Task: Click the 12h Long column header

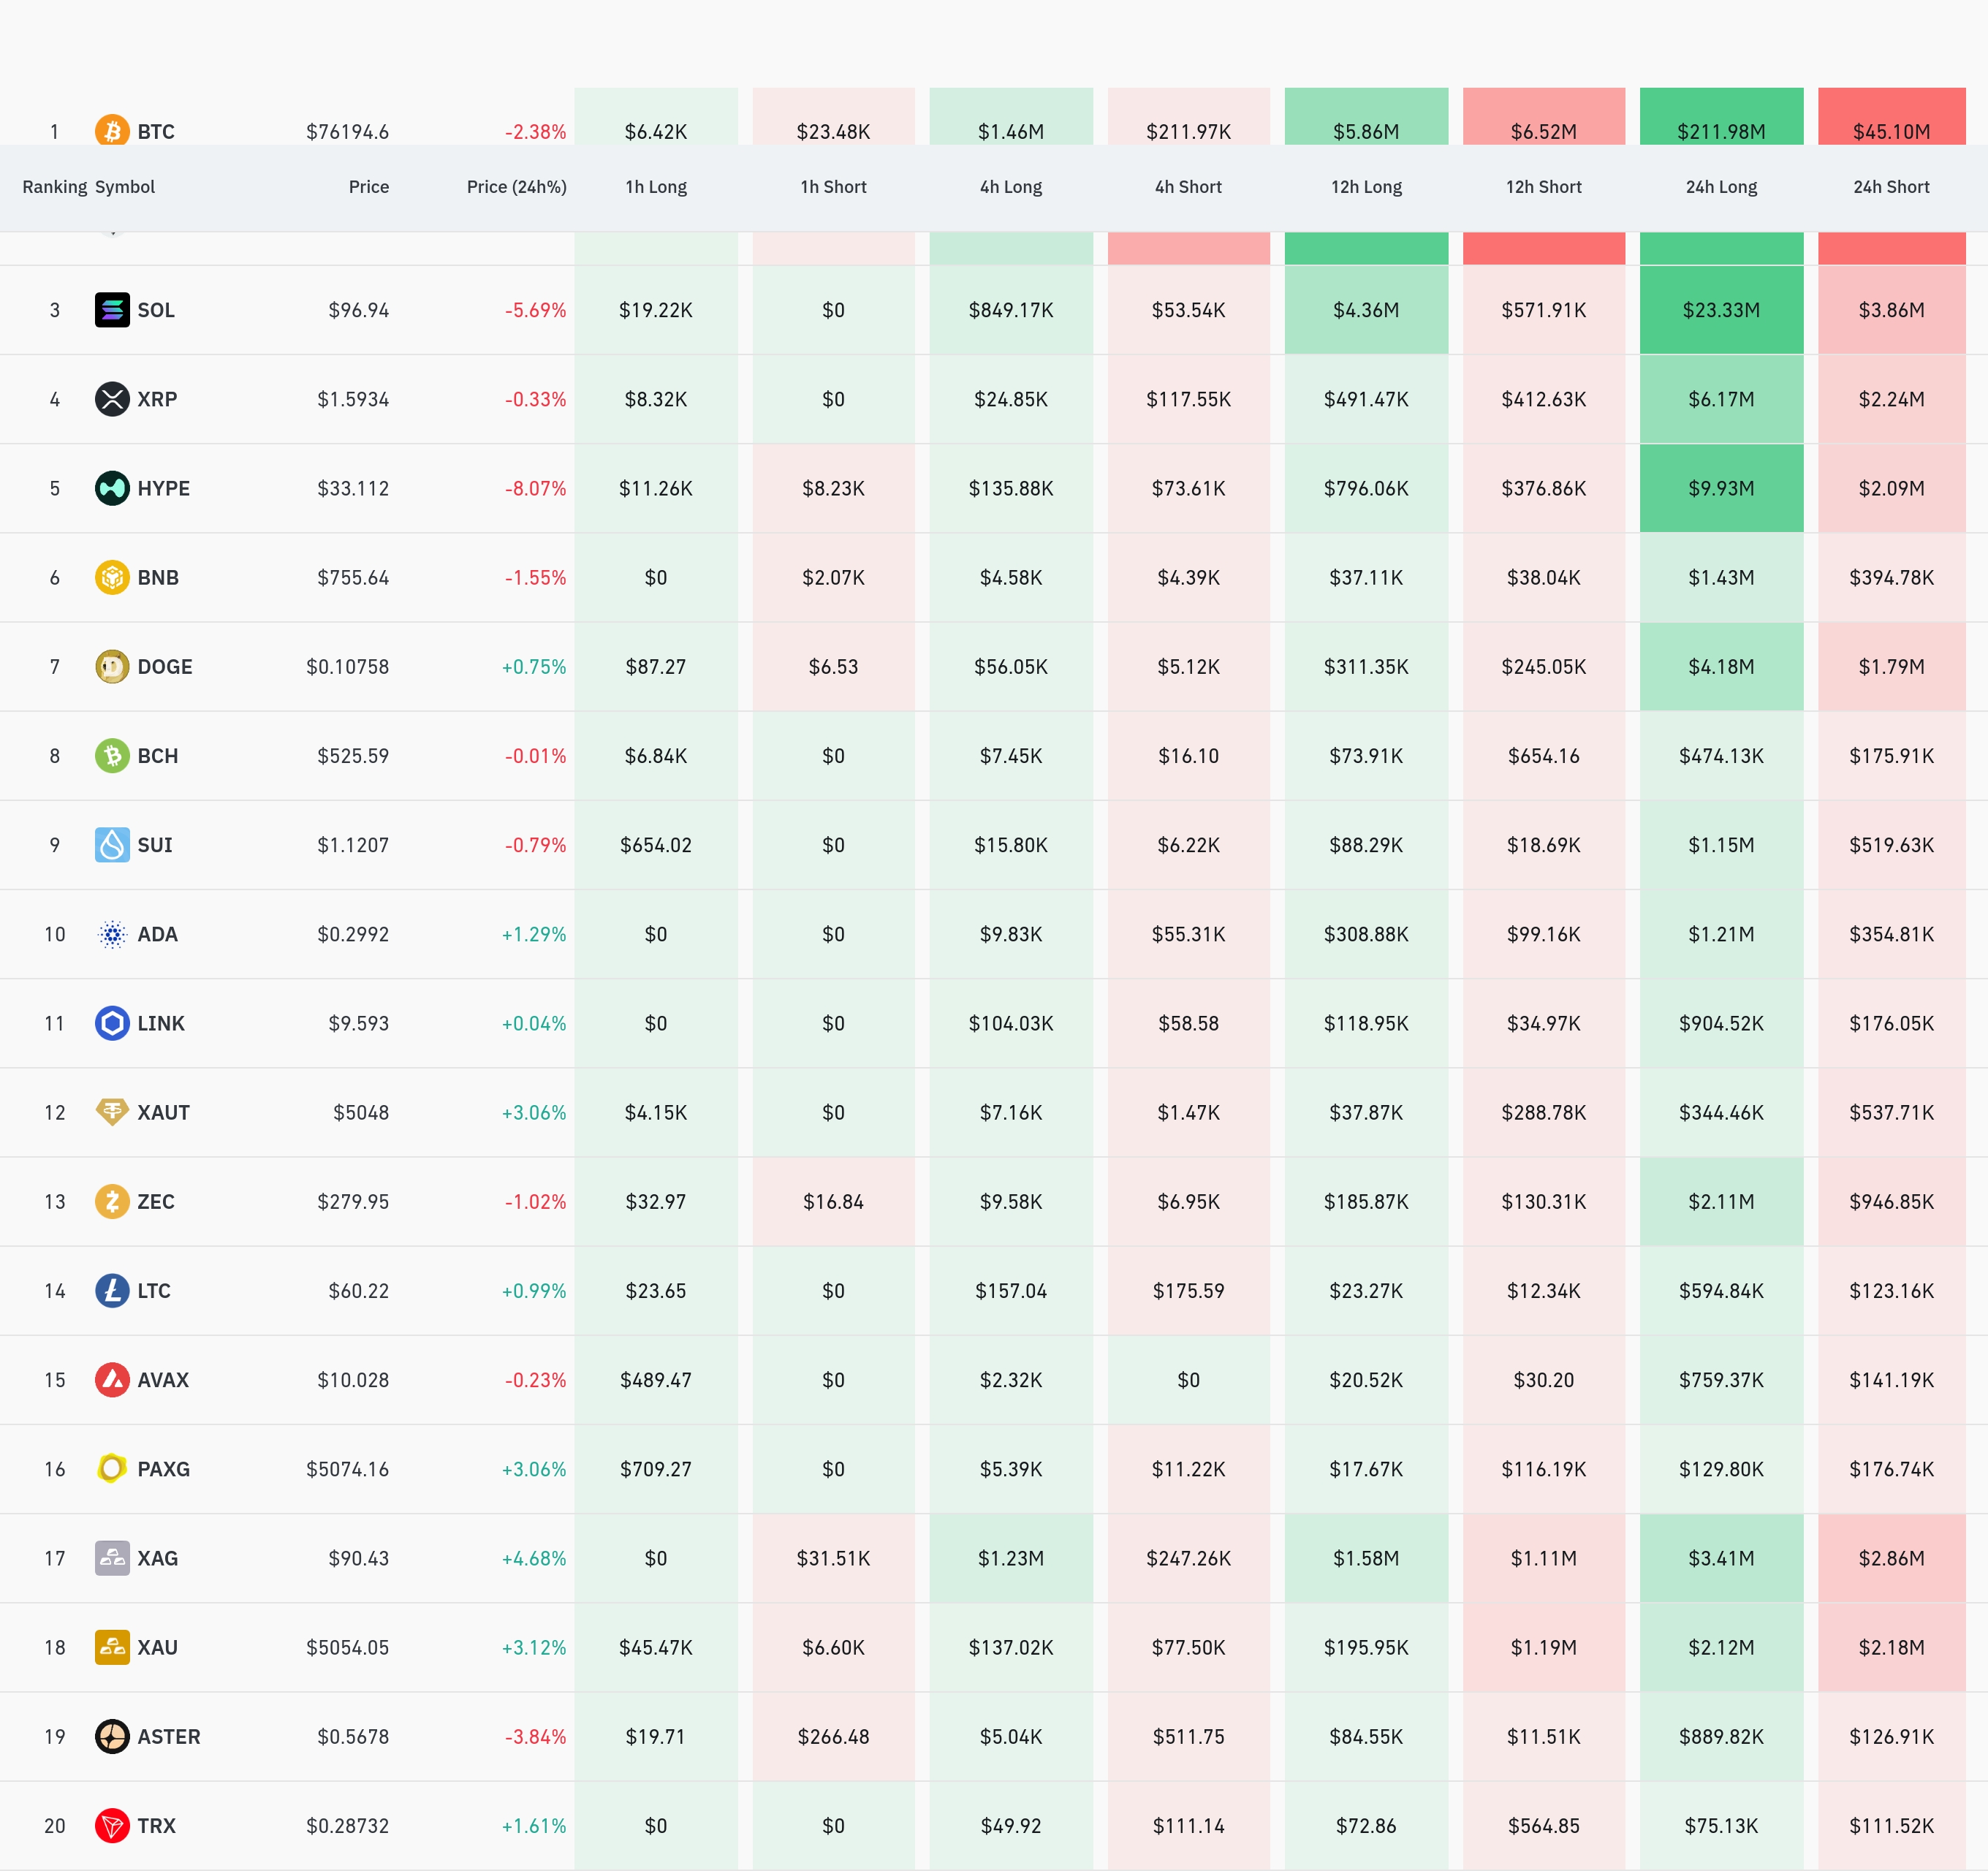Action: 1366,187
